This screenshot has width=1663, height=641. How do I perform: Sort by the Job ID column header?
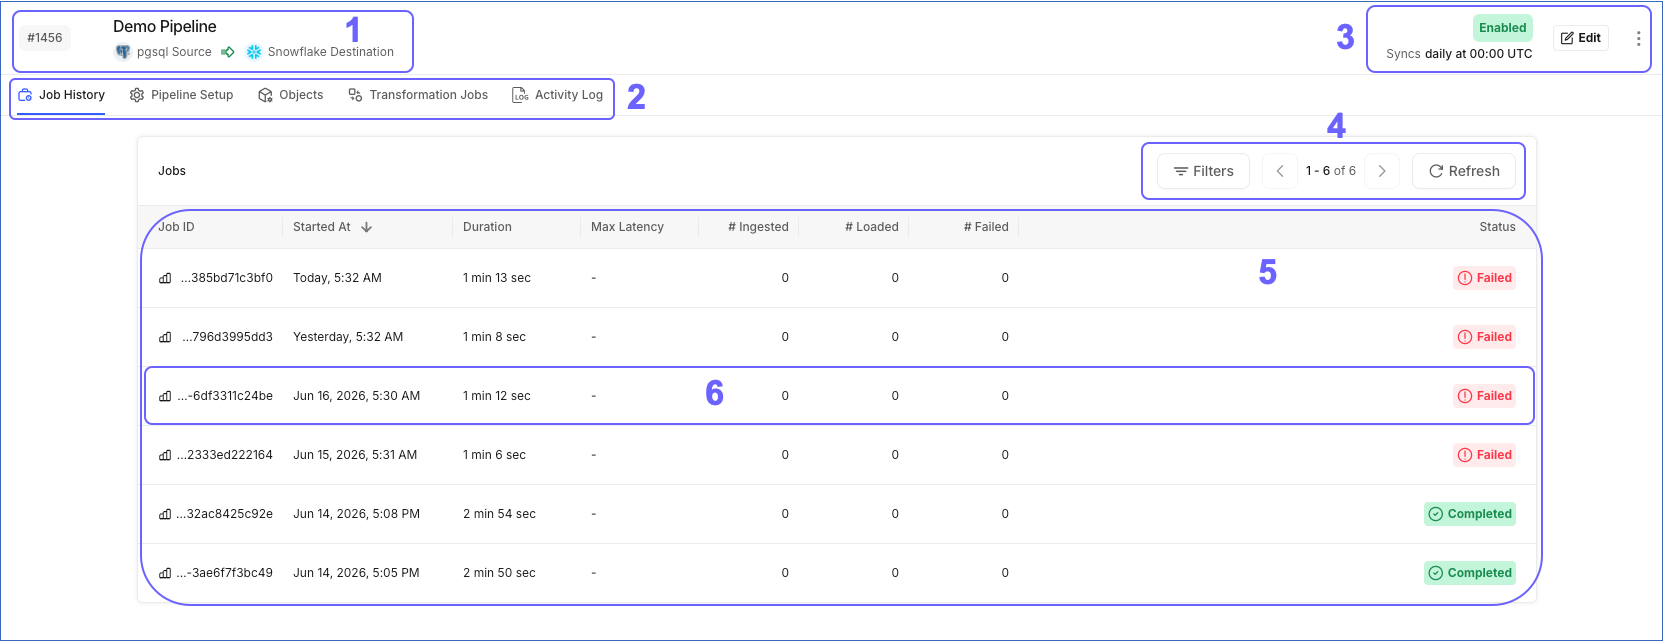tap(176, 227)
